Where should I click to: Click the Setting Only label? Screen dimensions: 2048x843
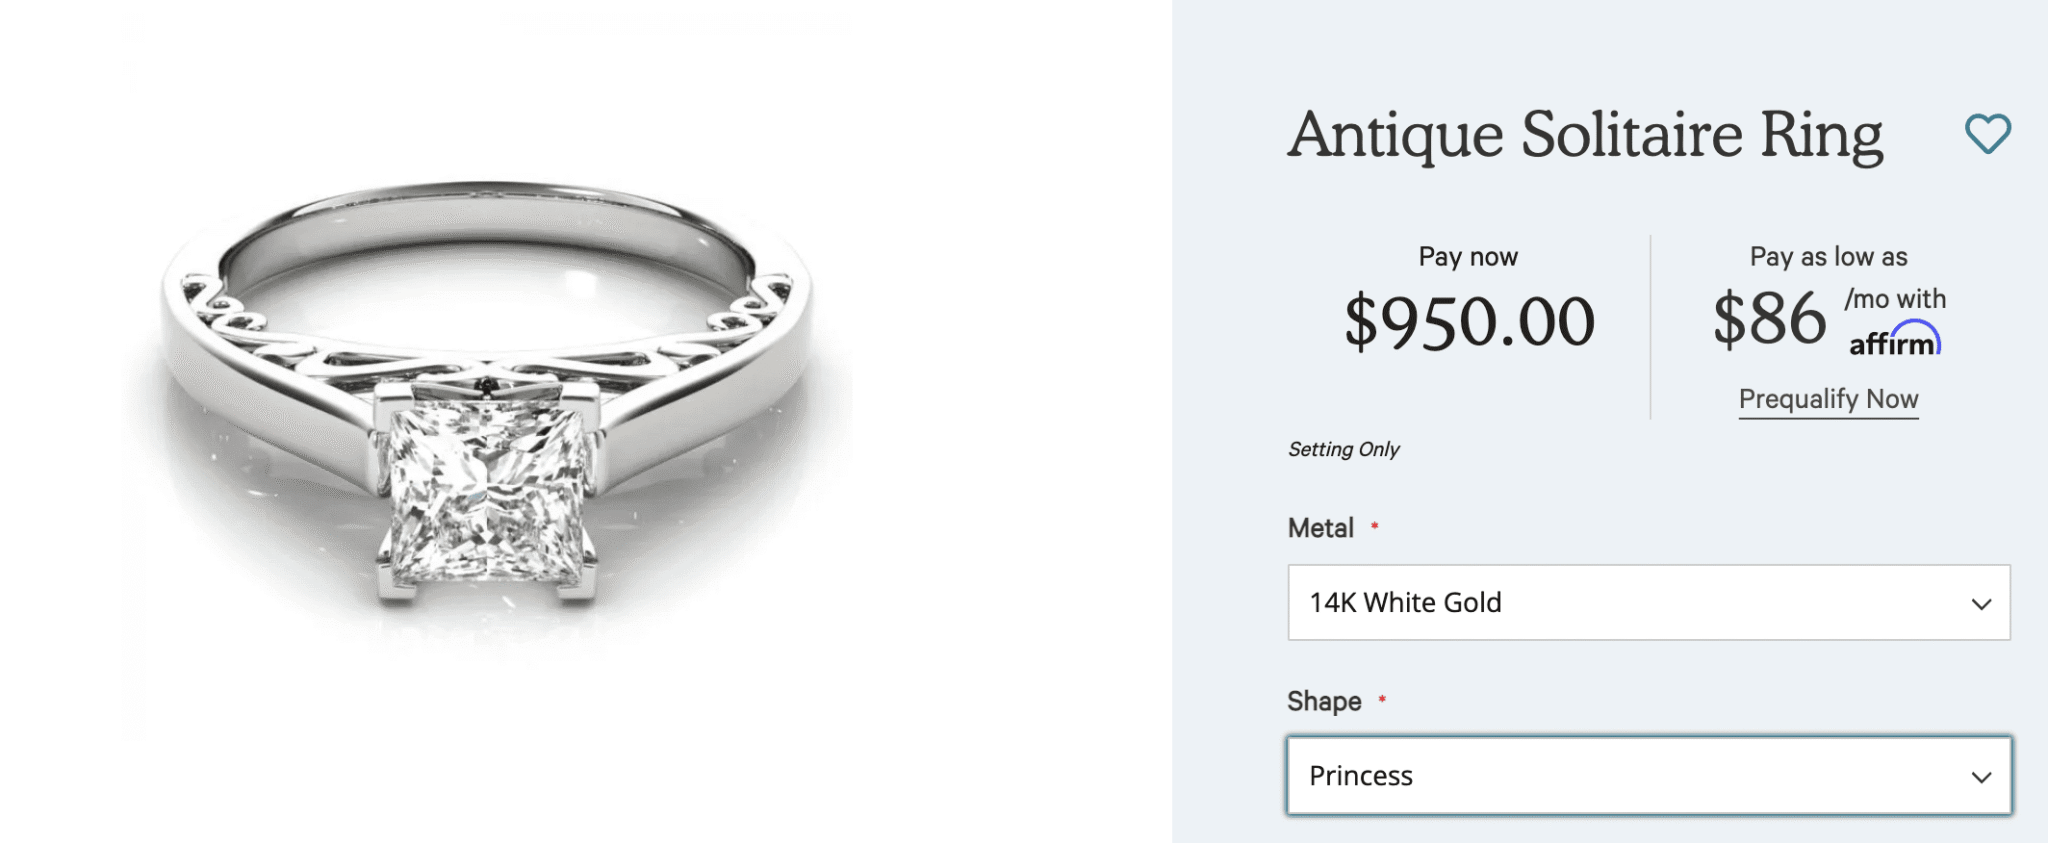[x=1344, y=449]
